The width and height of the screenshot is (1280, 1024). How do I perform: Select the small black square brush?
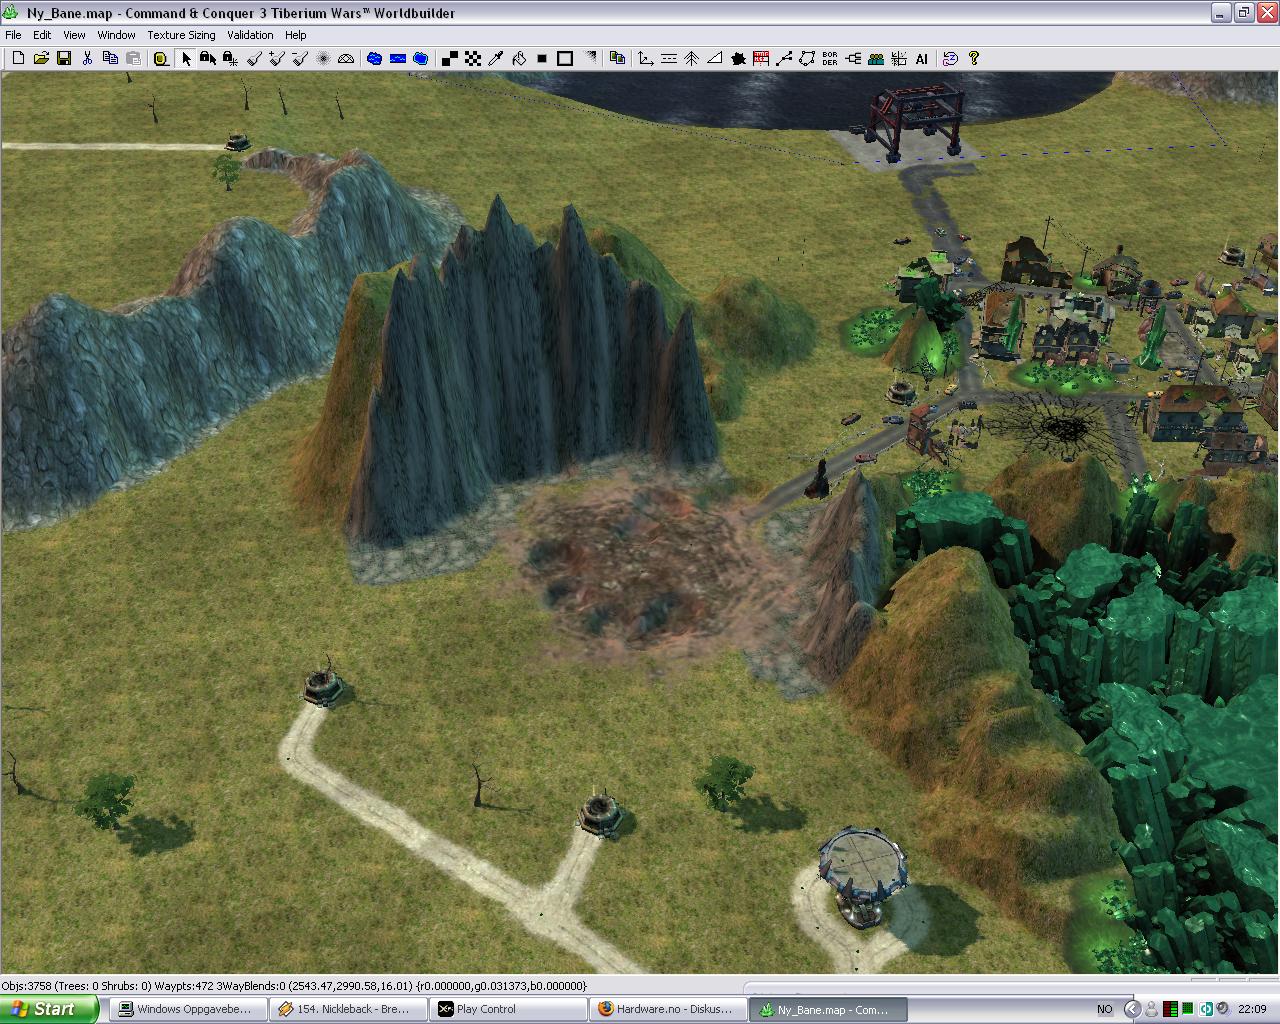[542, 59]
